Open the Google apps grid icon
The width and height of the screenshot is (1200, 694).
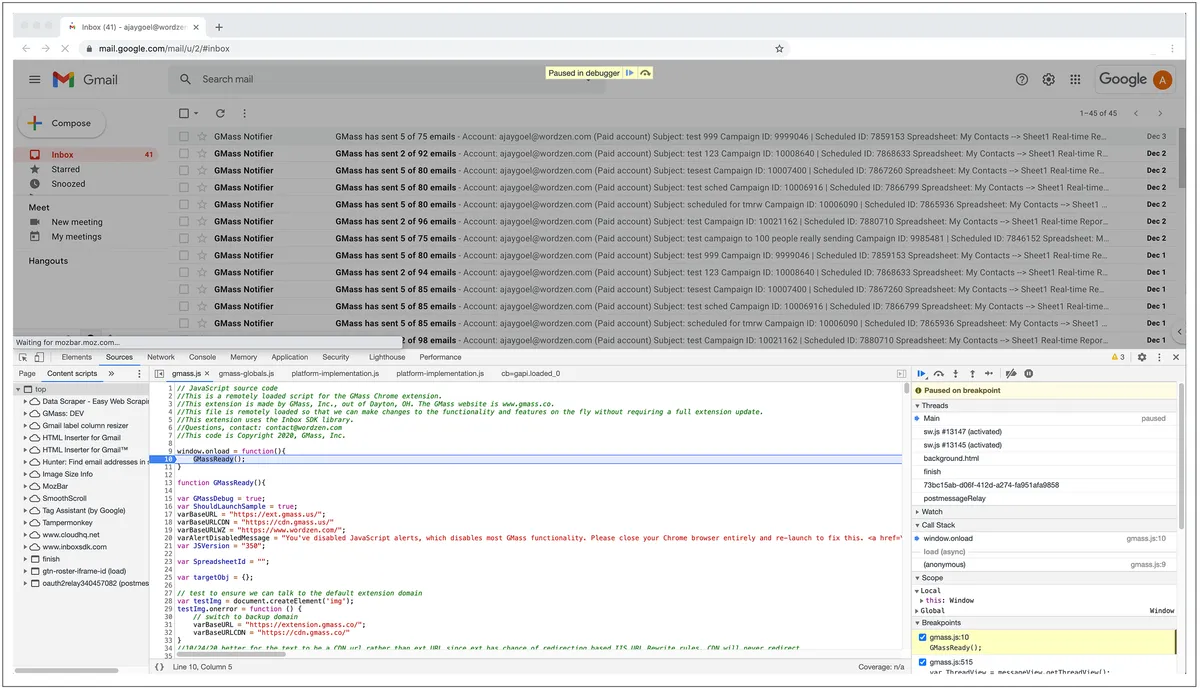pos(1076,80)
